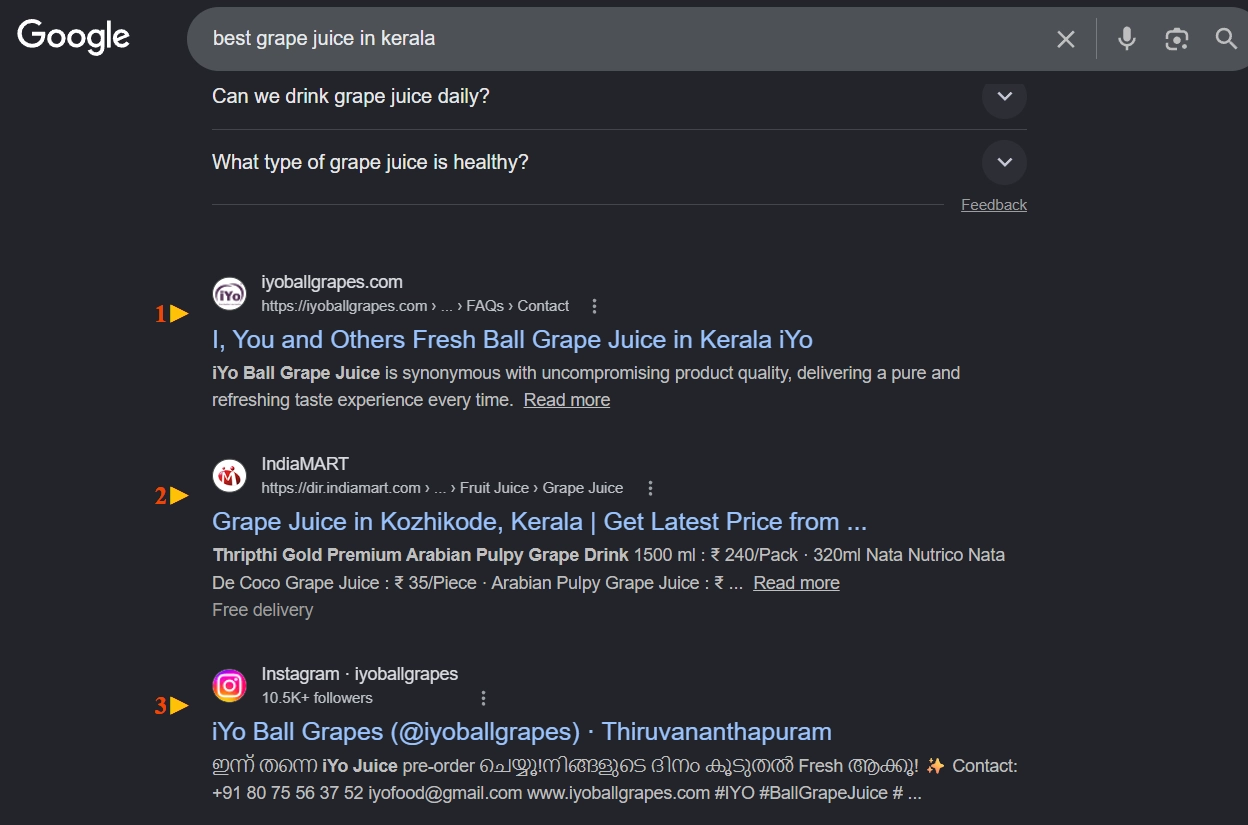Screen dimensions: 1248x825
Task: Clear the search query with X icon
Action: [x=1066, y=39]
